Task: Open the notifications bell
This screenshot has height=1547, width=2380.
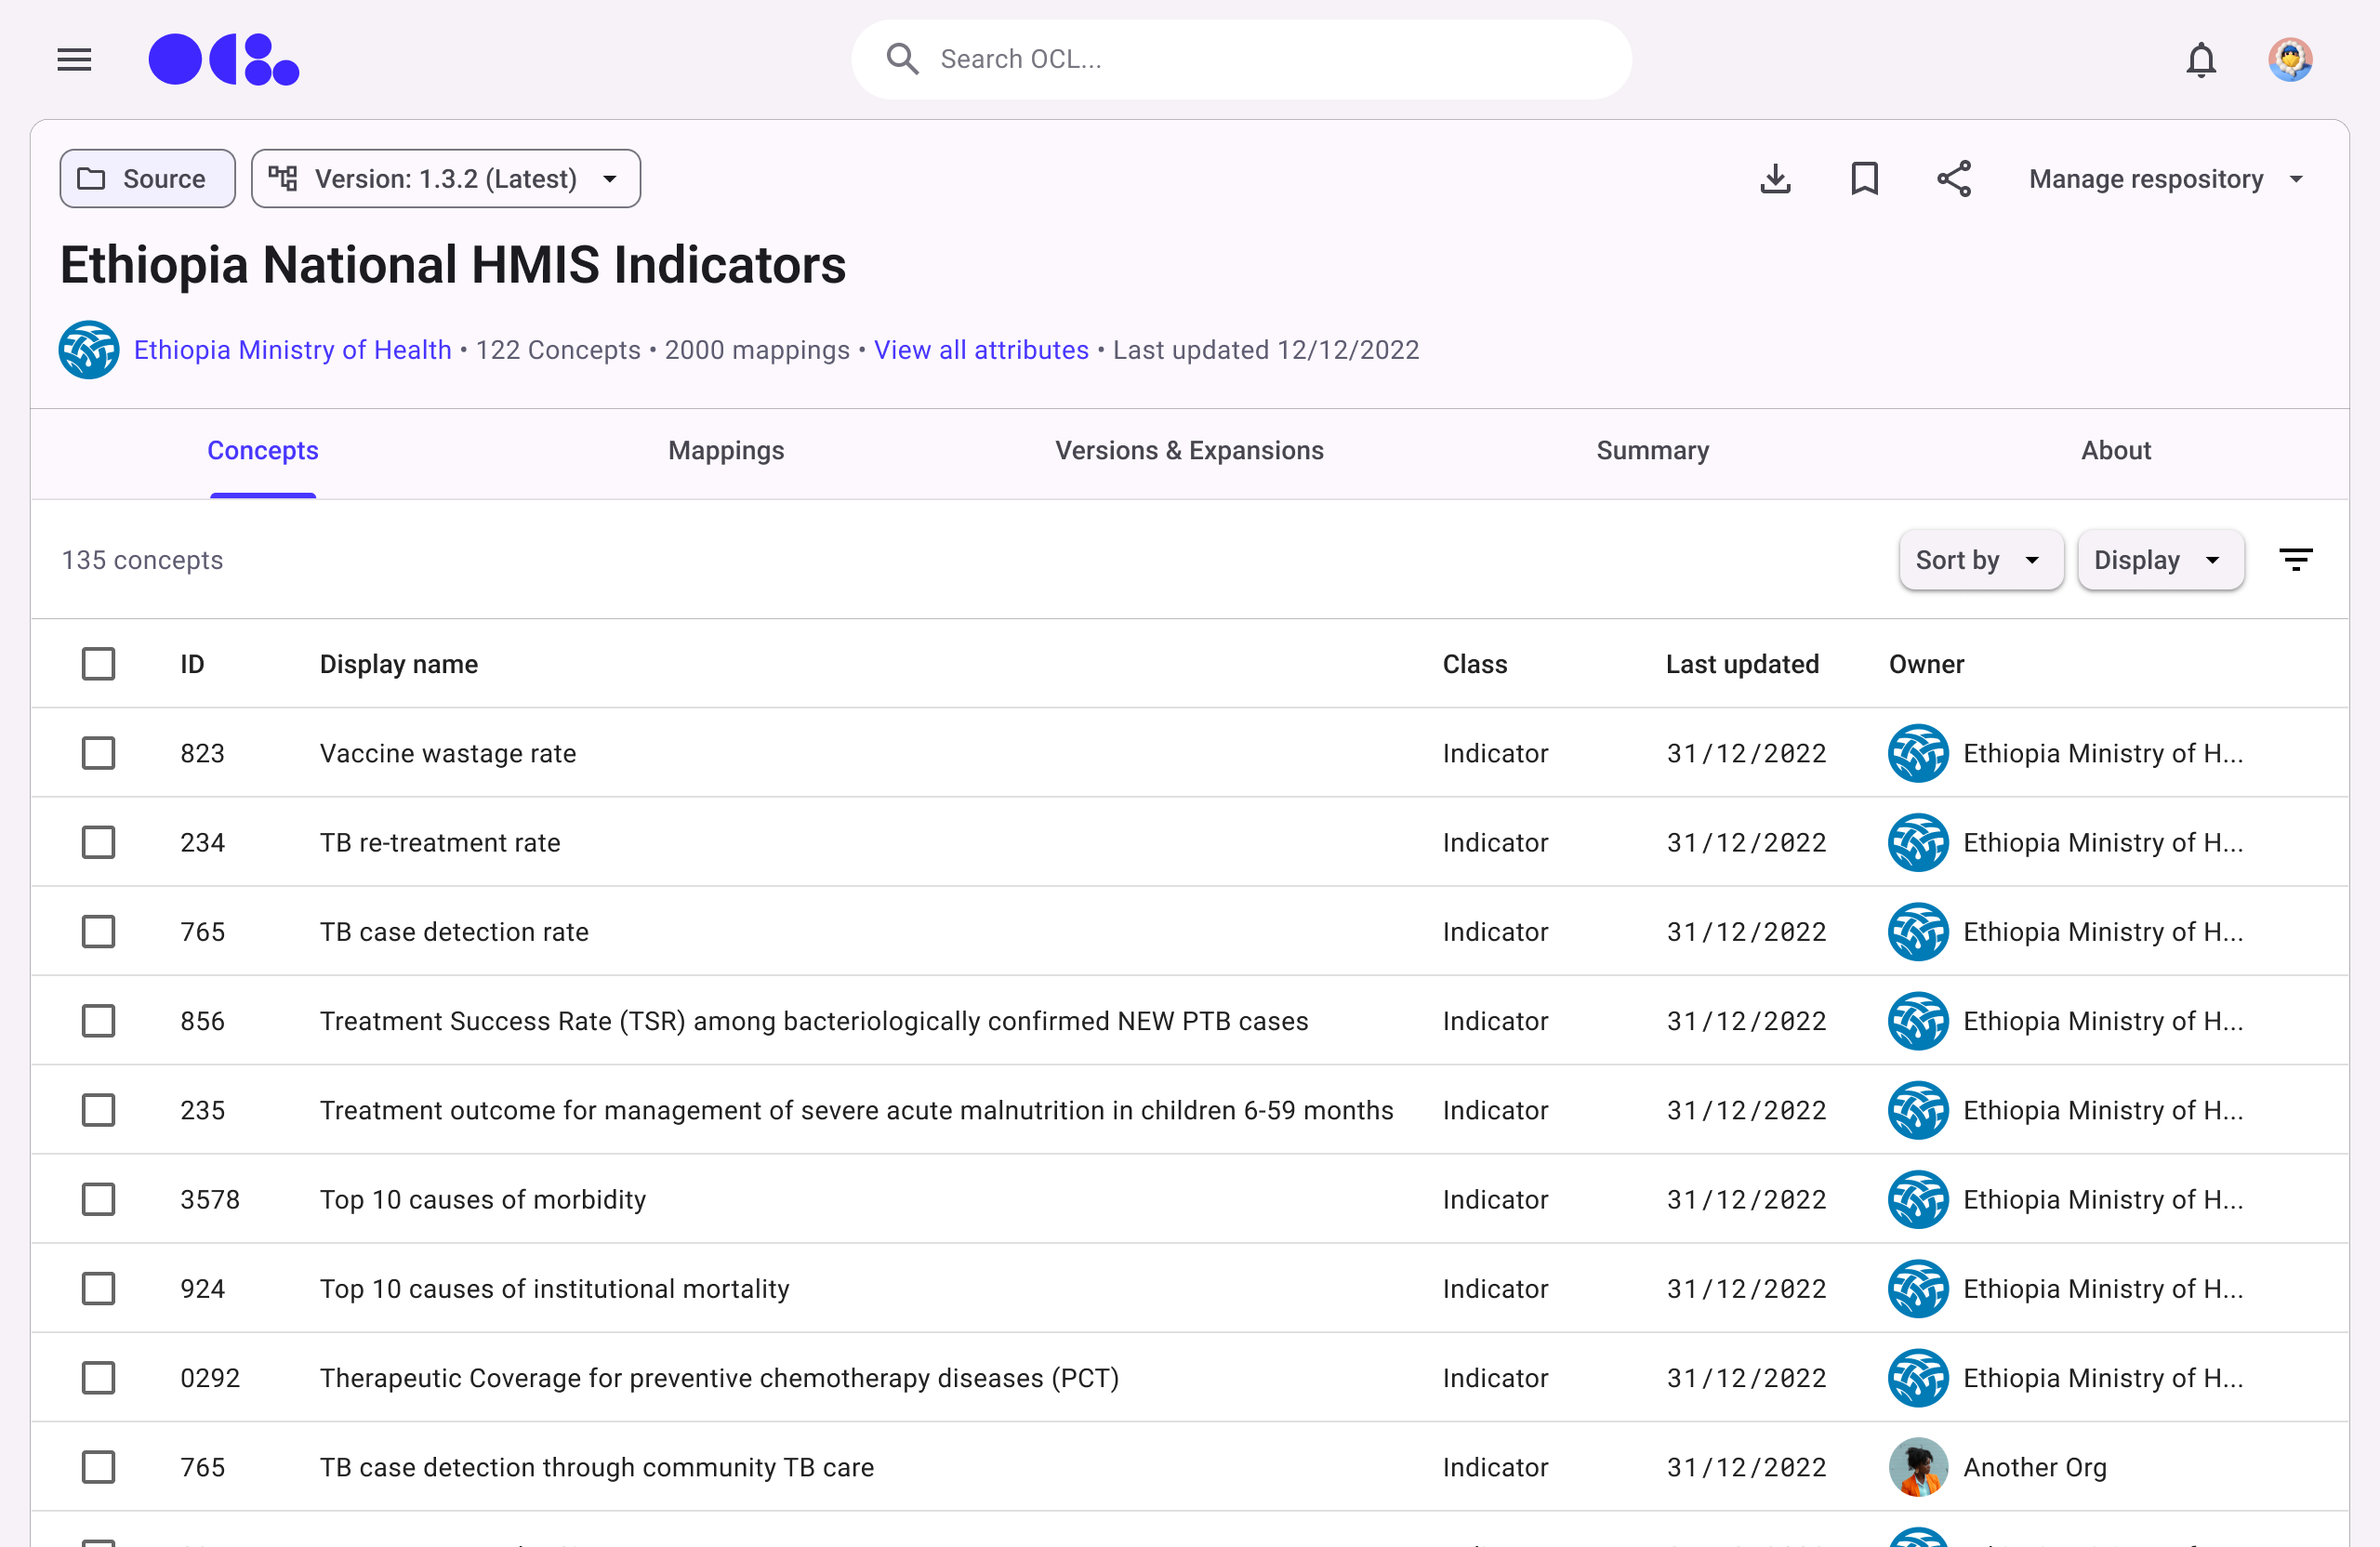Action: tap(2200, 60)
